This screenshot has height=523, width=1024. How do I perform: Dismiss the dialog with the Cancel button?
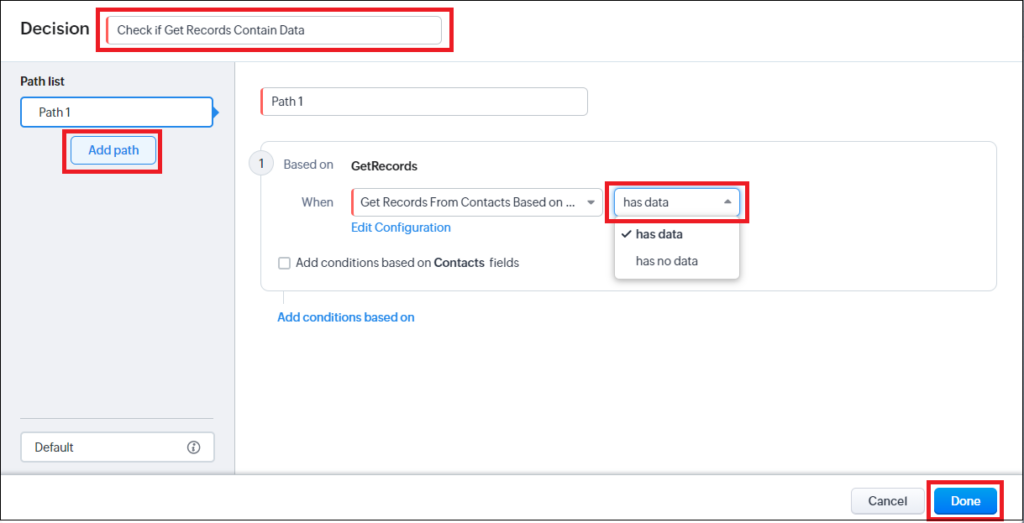[887, 501]
